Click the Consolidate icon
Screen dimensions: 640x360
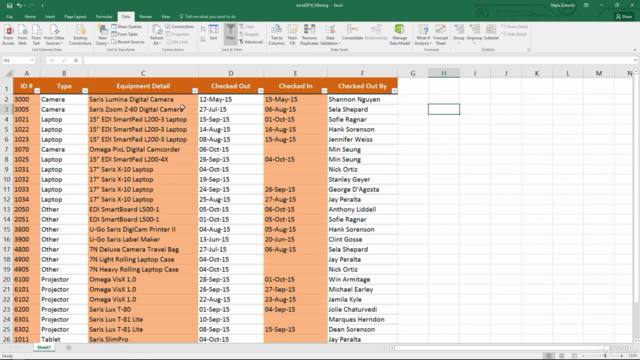click(352, 33)
